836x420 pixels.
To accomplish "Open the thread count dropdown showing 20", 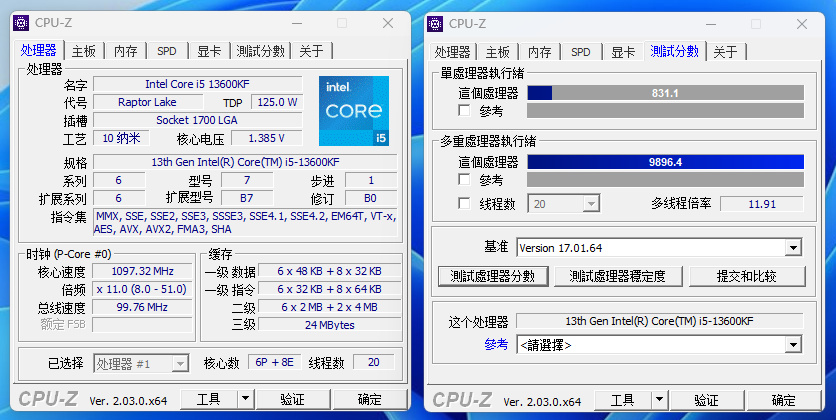I will click(x=564, y=204).
